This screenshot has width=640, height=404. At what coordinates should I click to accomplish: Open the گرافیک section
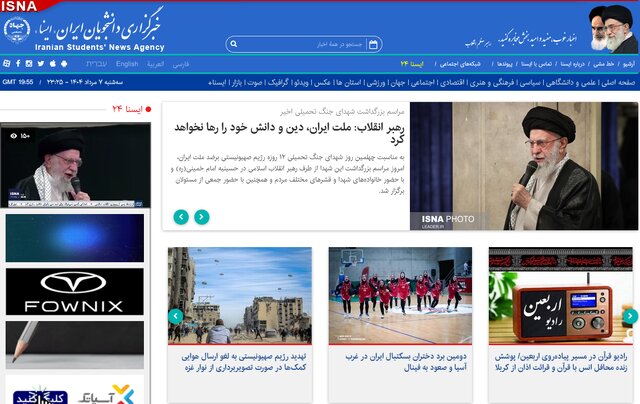(x=278, y=83)
